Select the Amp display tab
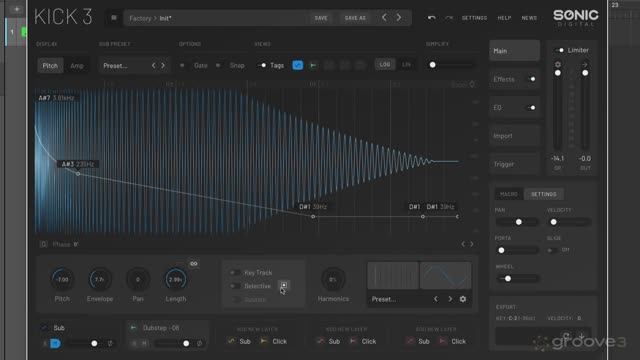The image size is (640, 360). pos(77,66)
